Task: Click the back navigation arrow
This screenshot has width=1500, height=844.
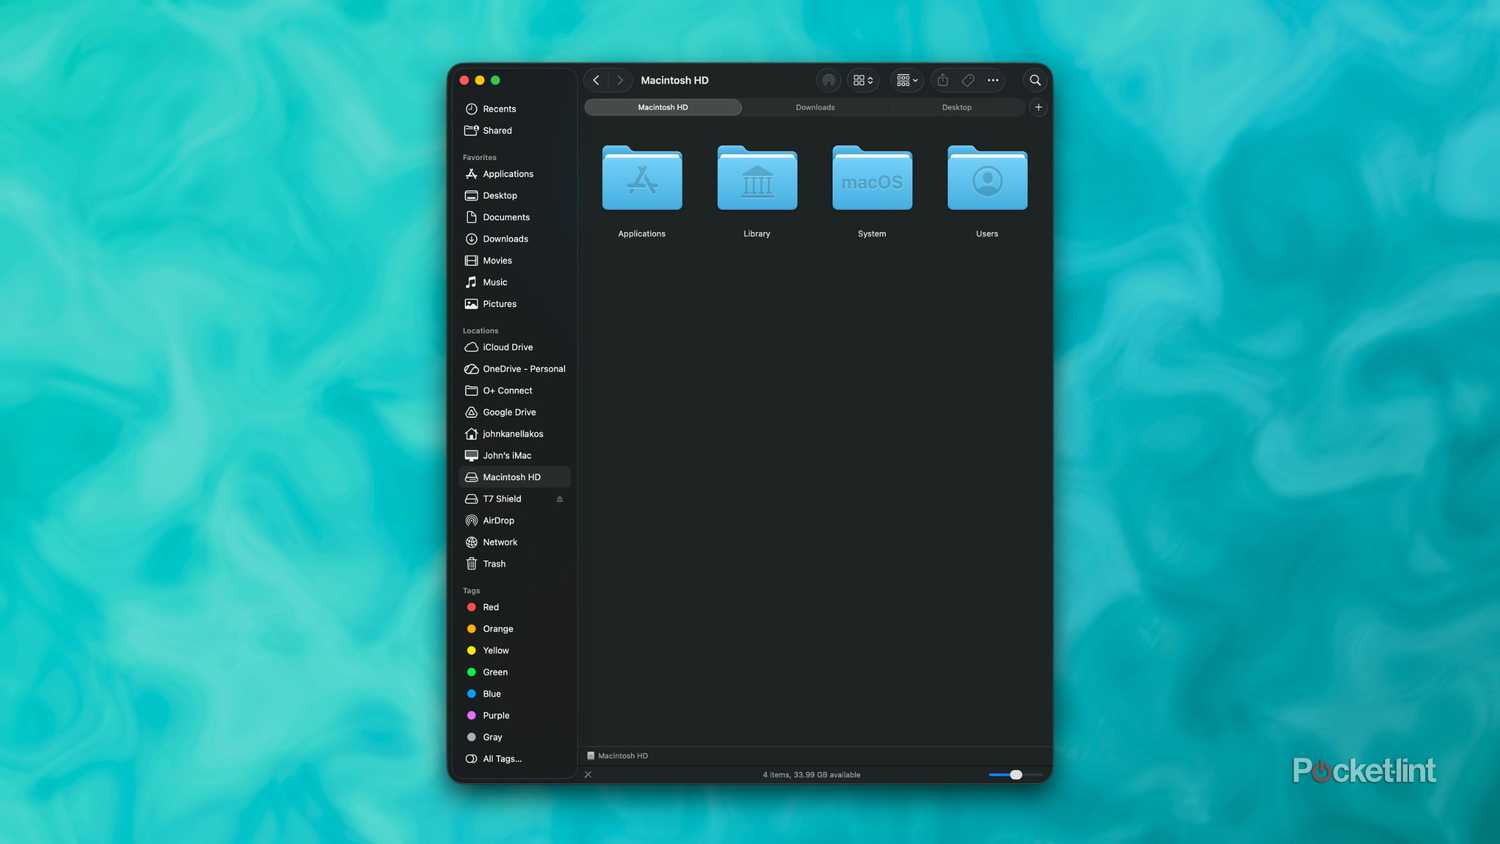Action: [596, 80]
